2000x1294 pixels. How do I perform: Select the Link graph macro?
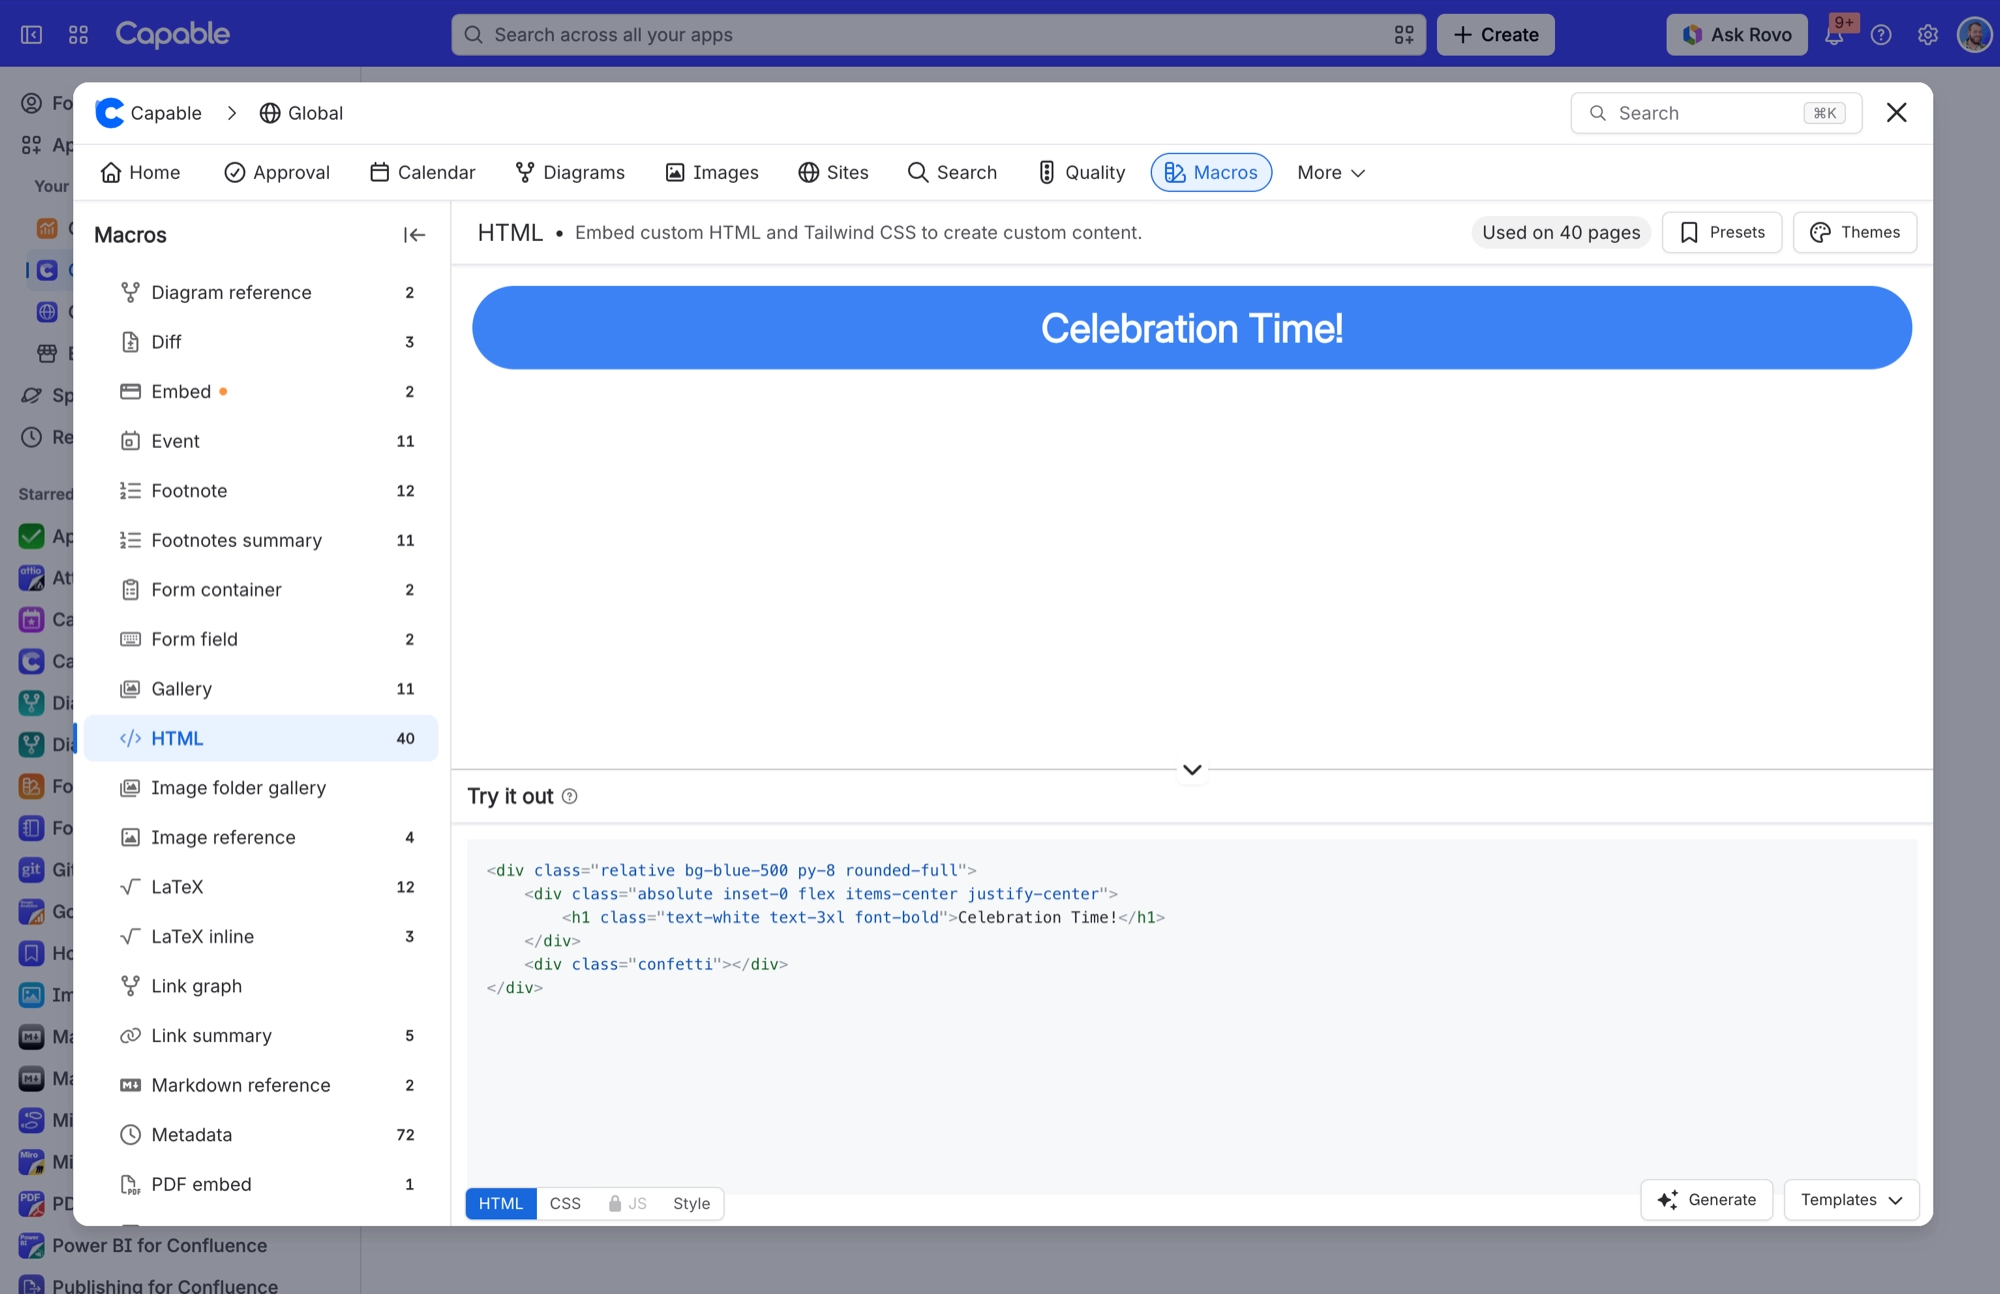click(x=262, y=985)
